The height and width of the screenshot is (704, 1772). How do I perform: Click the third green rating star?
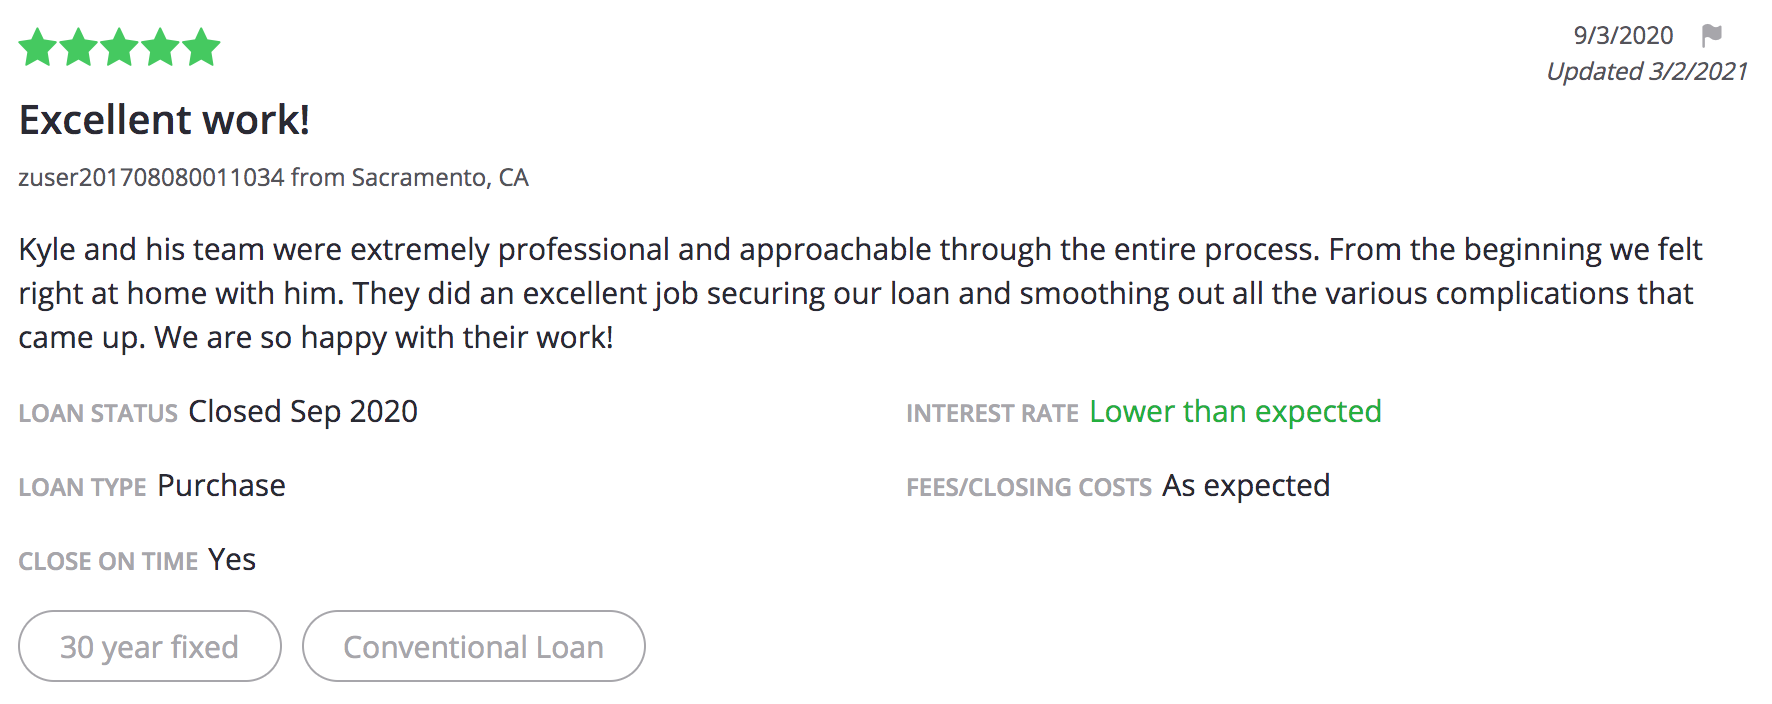[119, 47]
